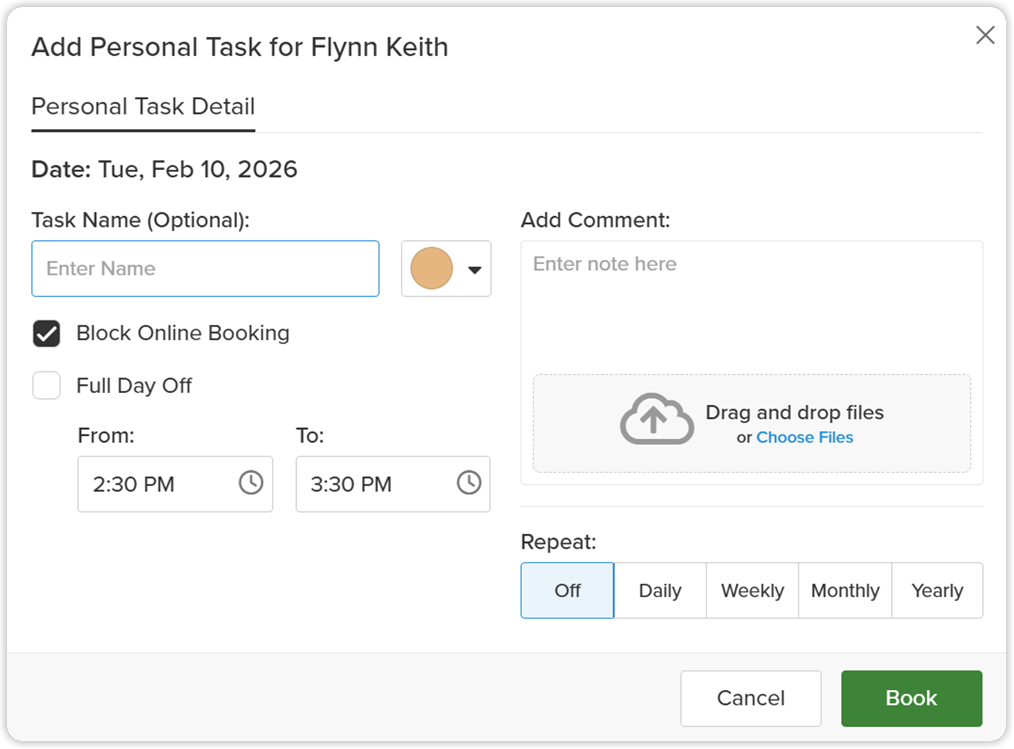Click the green Book button

(x=911, y=699)
